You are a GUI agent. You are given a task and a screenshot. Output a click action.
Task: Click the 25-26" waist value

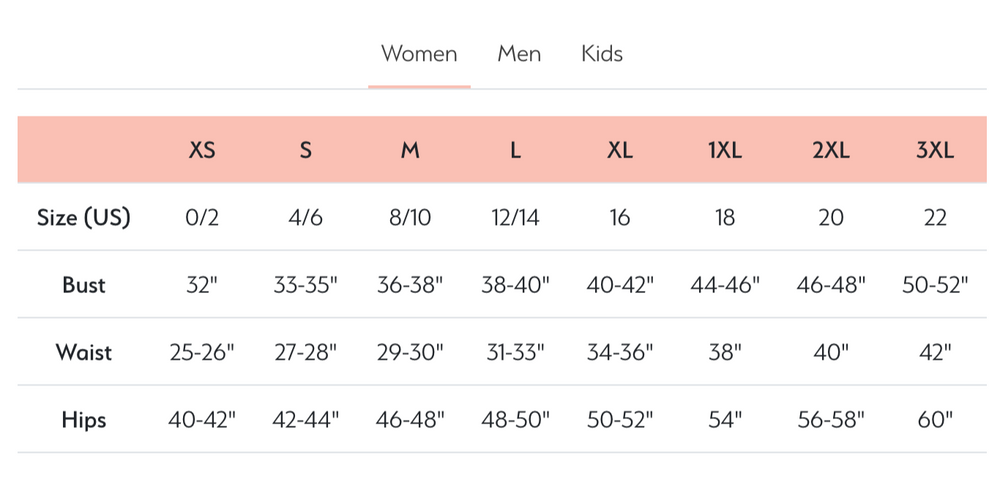[202, 352]
